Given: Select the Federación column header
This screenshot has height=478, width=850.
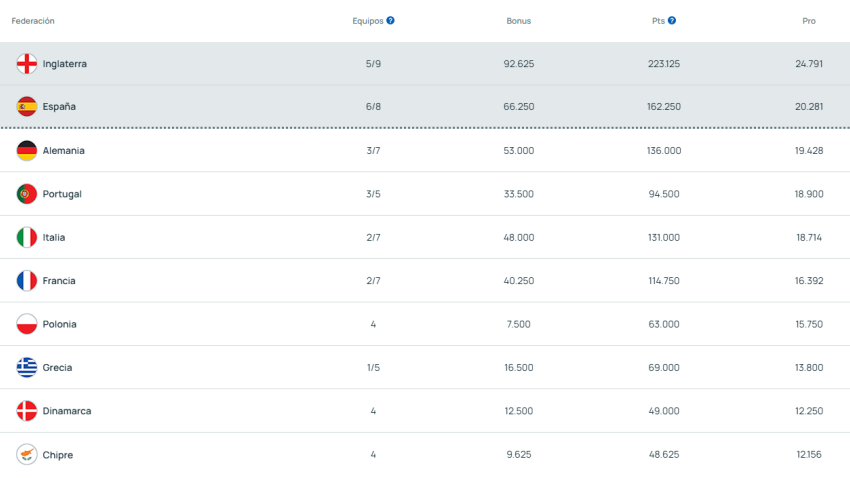Looking at the screenshot, I should pyautogui.click(x=33, y=21).
